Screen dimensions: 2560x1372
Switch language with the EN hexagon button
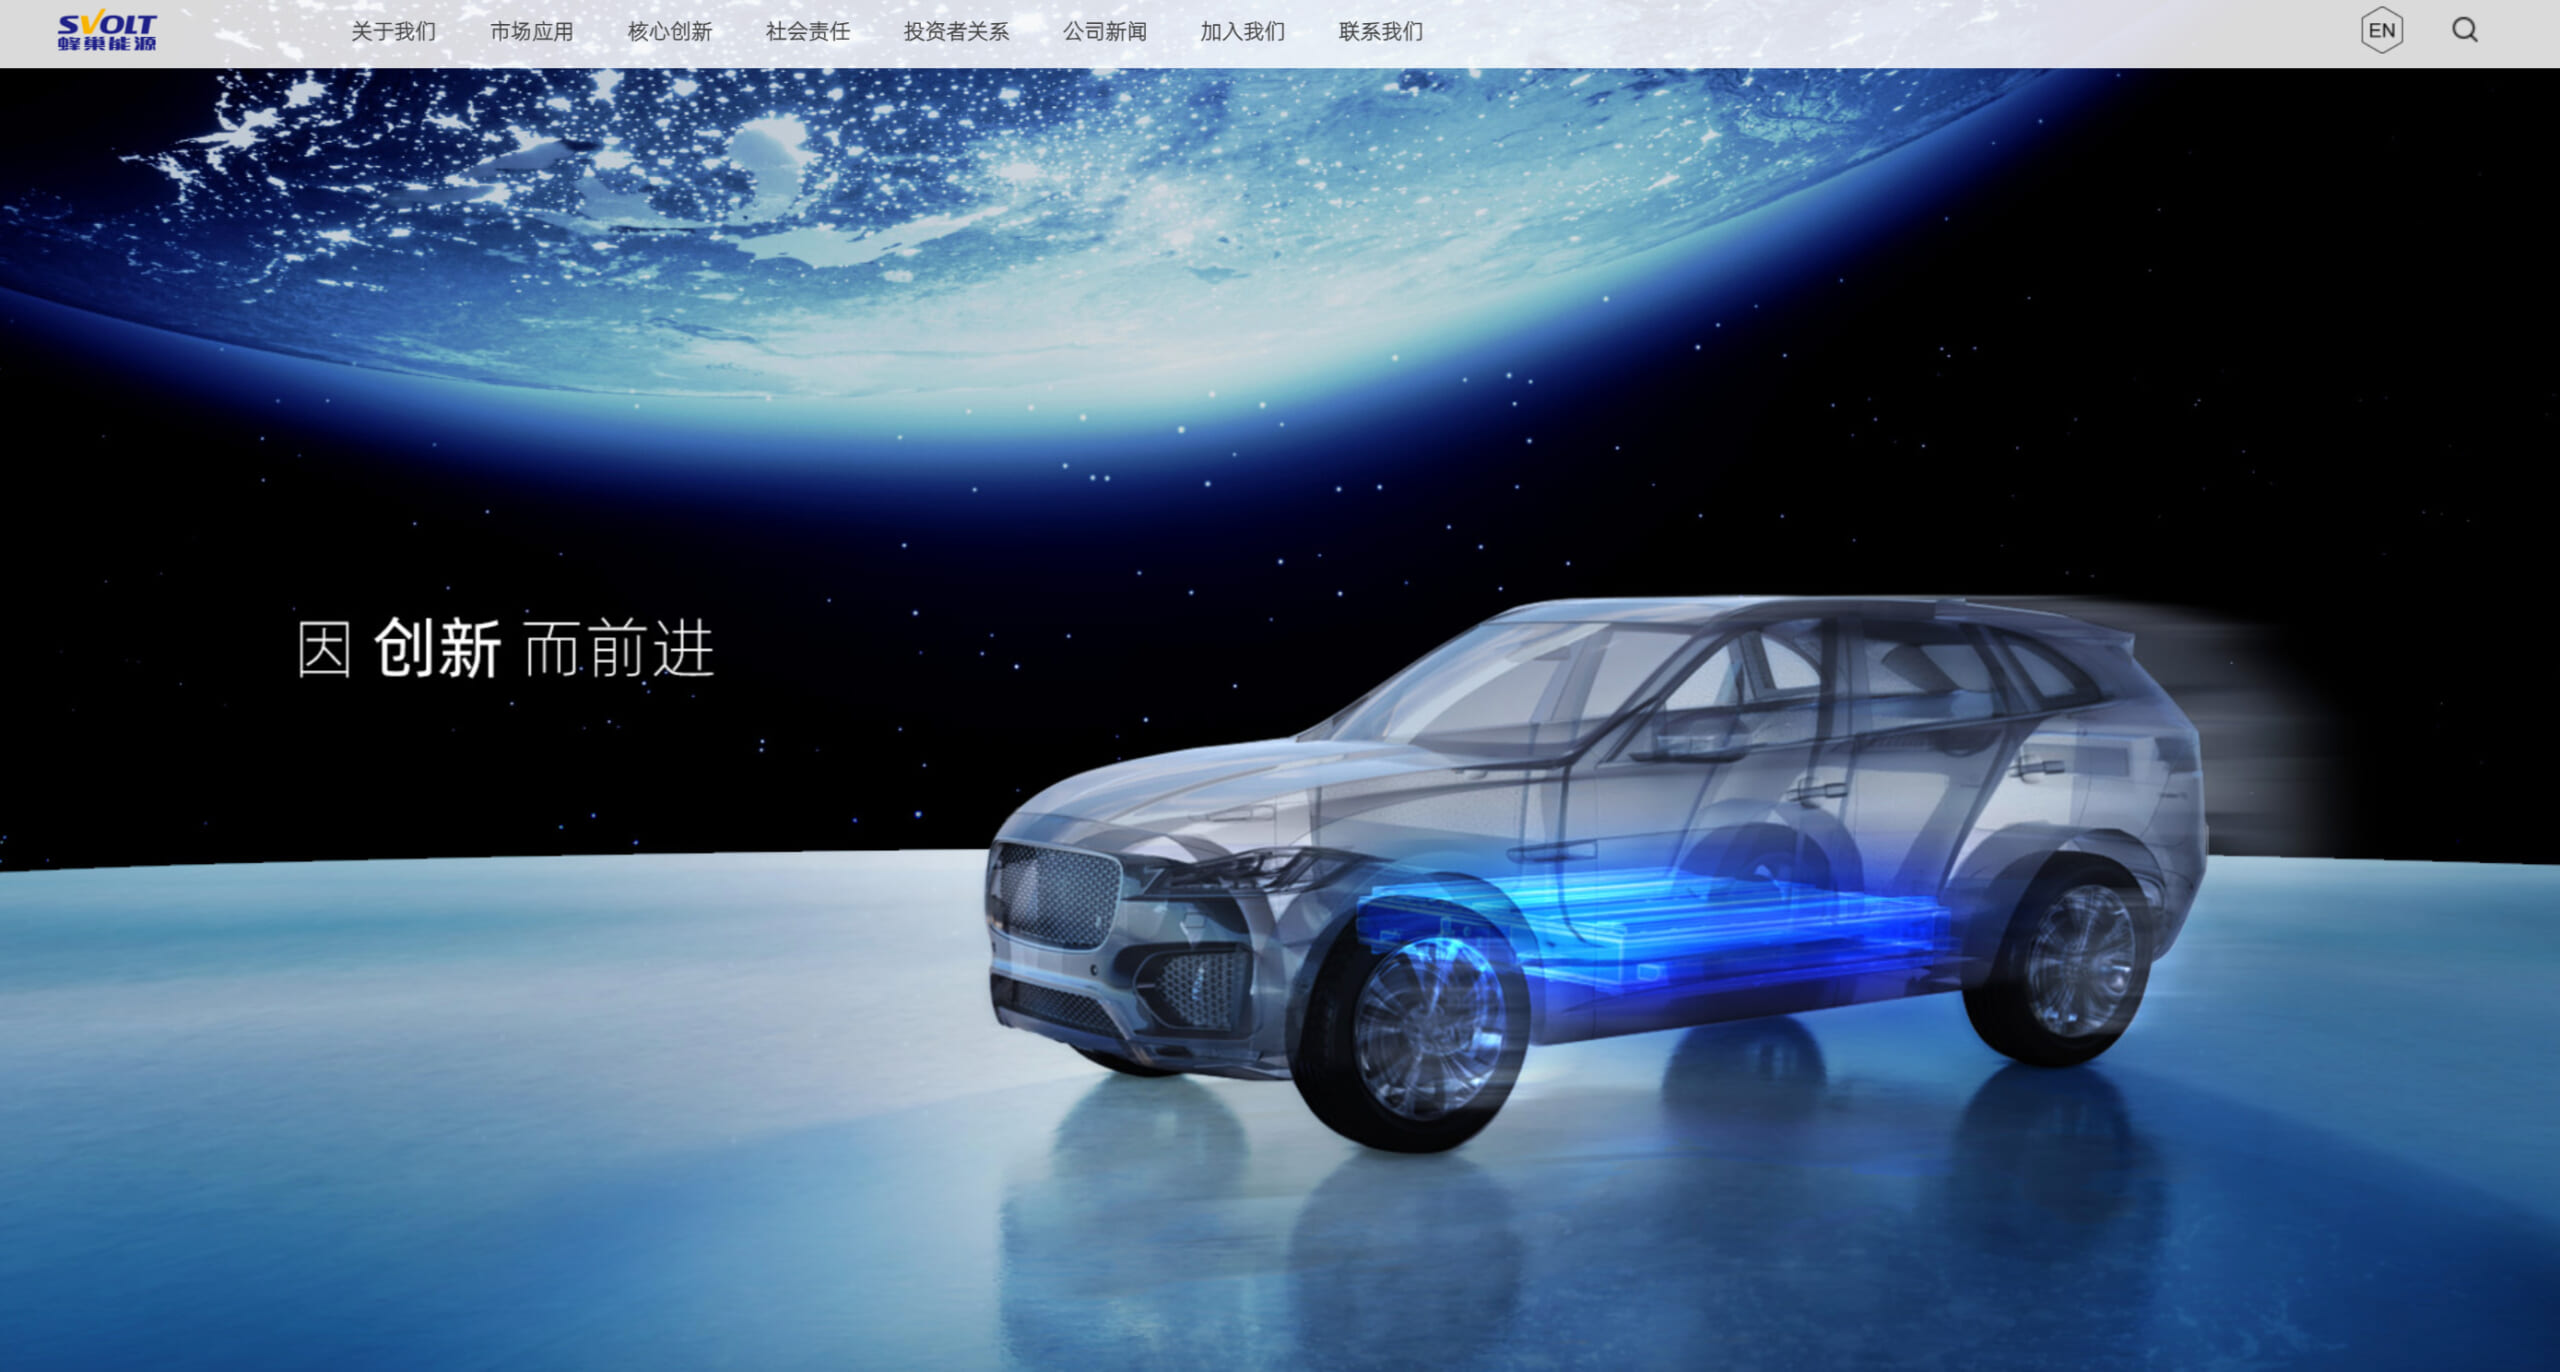[2382, 31]
